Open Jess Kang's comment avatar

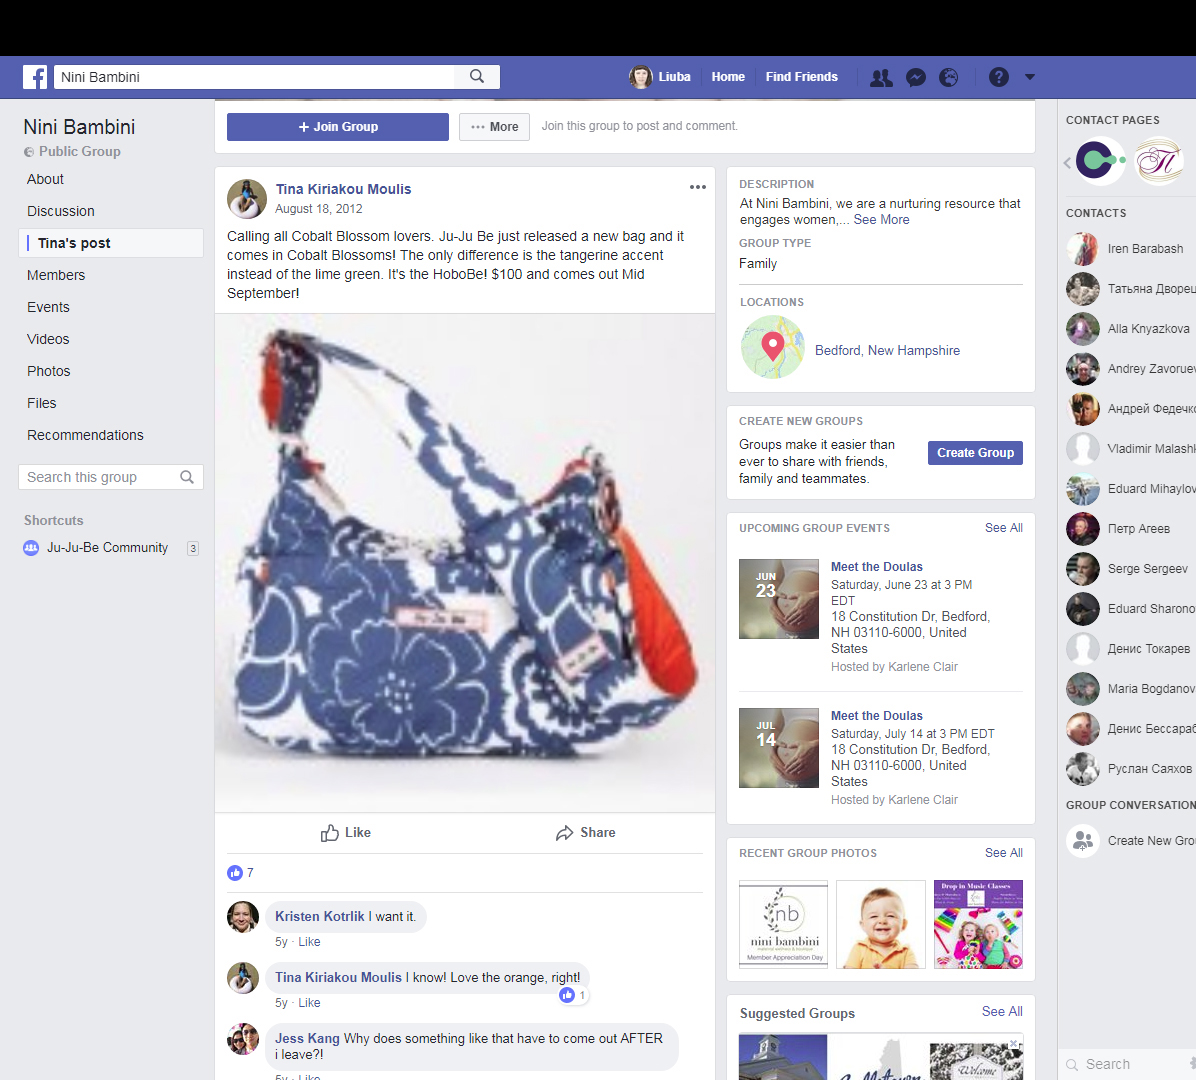click(x=243, y=1039)
